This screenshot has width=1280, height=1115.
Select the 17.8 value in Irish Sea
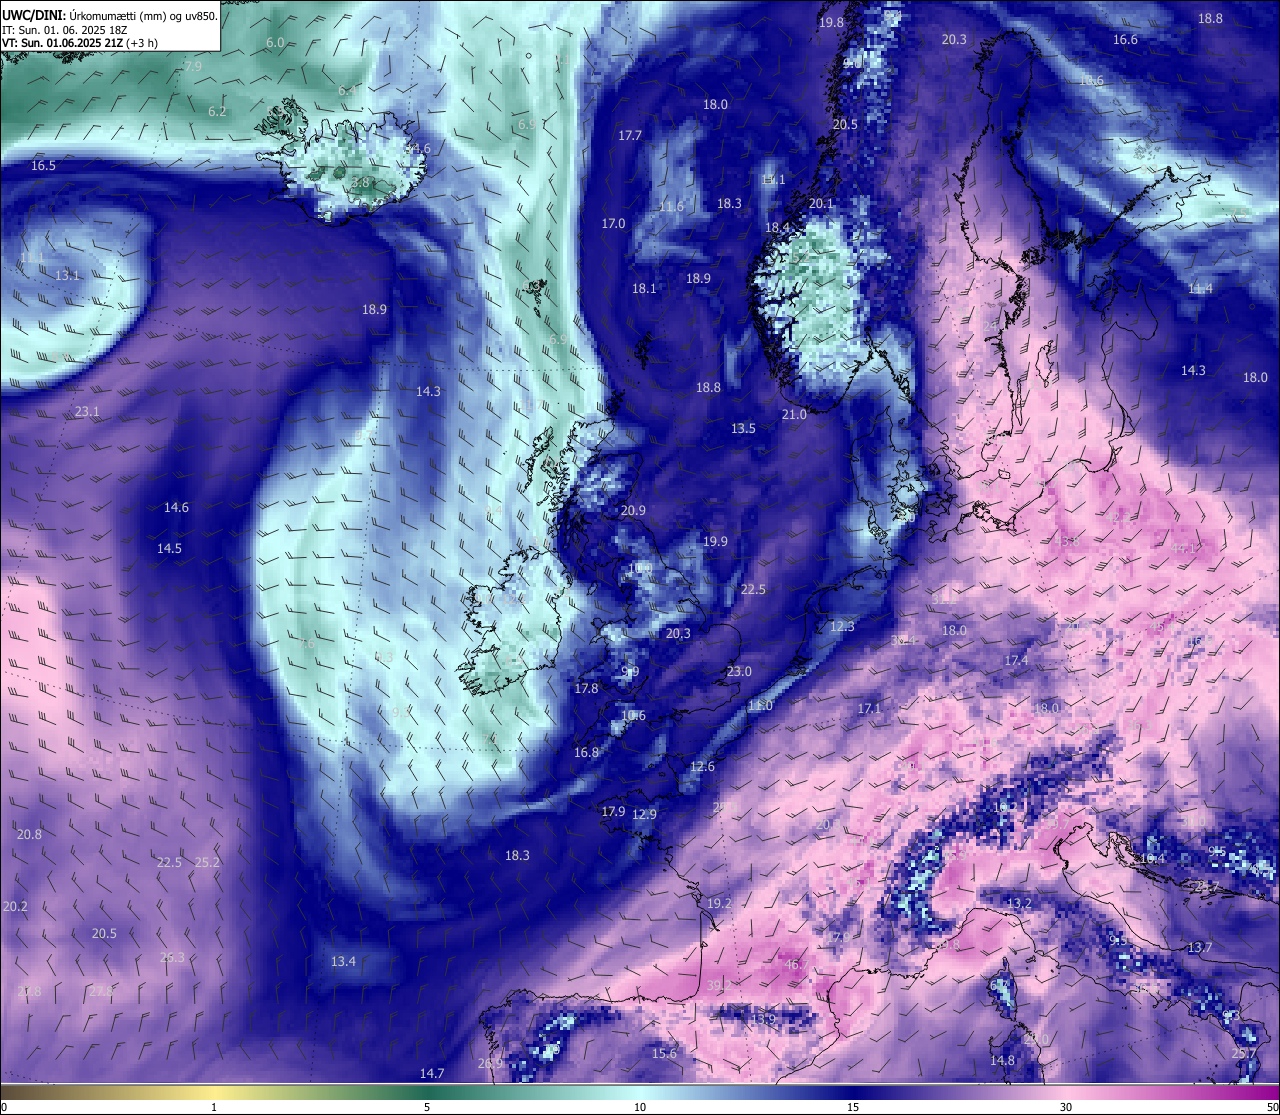click(x=586, y=689)
